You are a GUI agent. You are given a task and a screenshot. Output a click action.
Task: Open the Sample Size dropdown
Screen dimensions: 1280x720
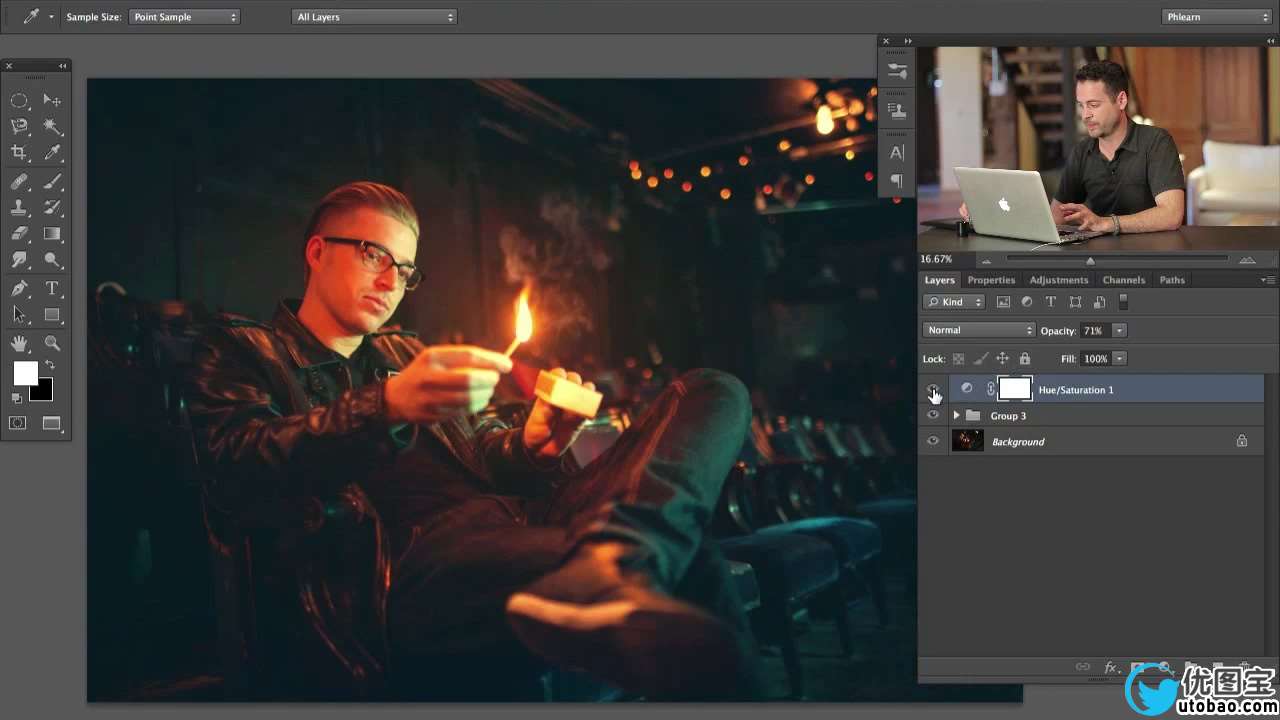point(184,17)
